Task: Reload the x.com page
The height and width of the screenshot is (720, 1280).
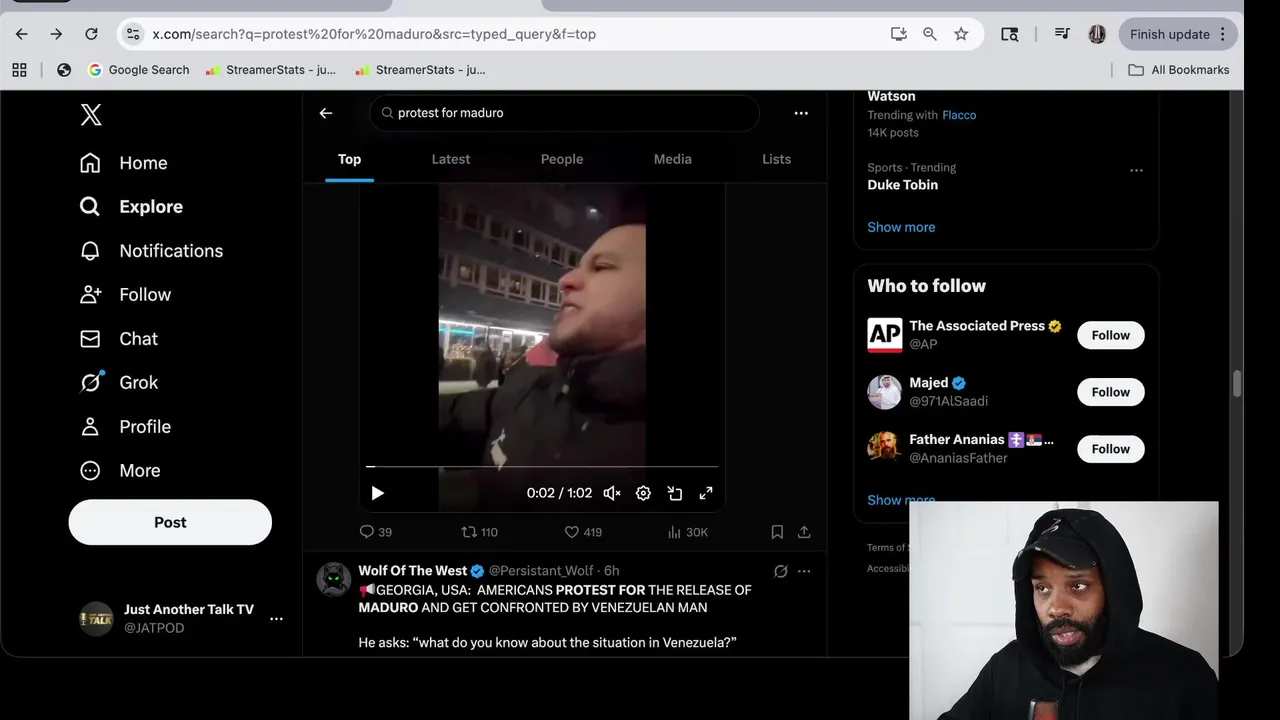Action: click(x=91, y=34)
